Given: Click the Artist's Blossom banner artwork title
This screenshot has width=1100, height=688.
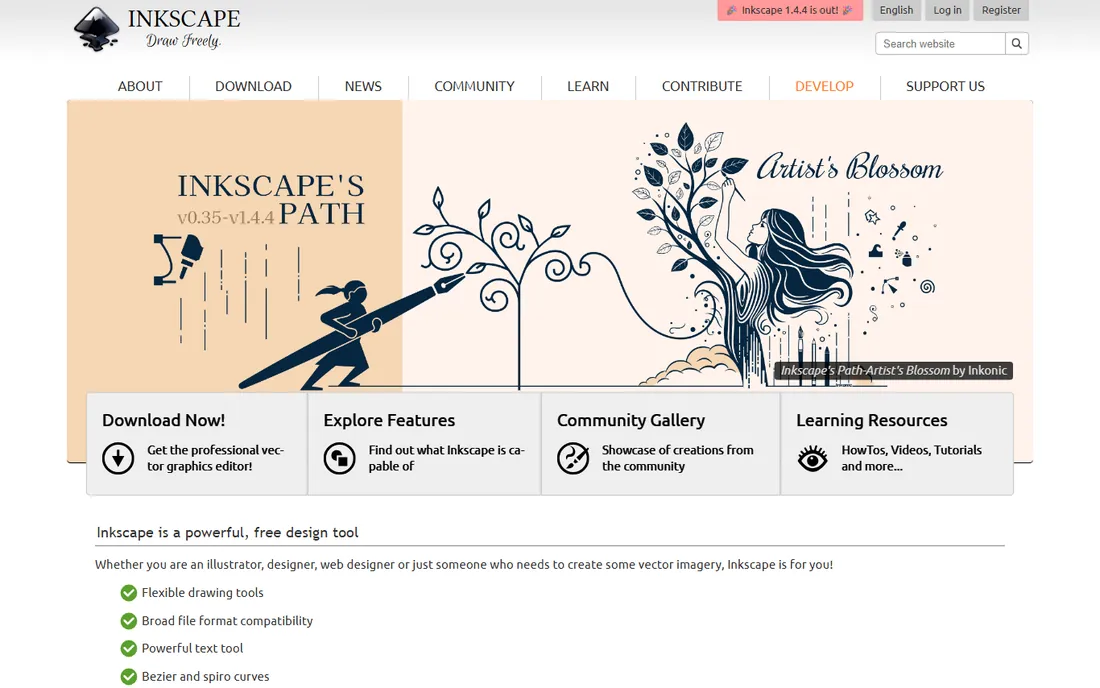Looking at the screenshot, I should 850,167.
